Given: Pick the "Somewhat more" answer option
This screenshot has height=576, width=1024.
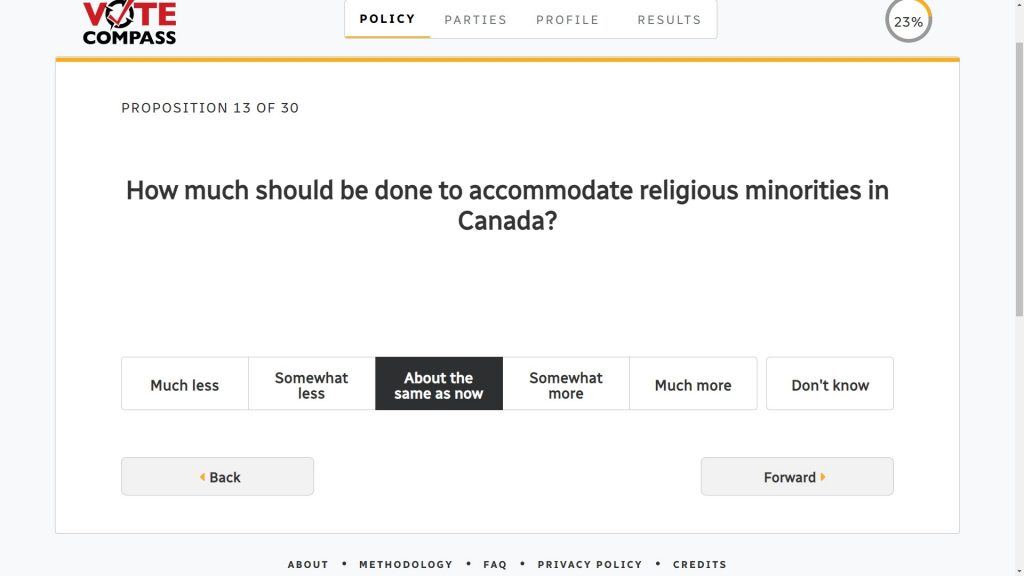Looking at the screenshot, I should click(x=566, y=384).
